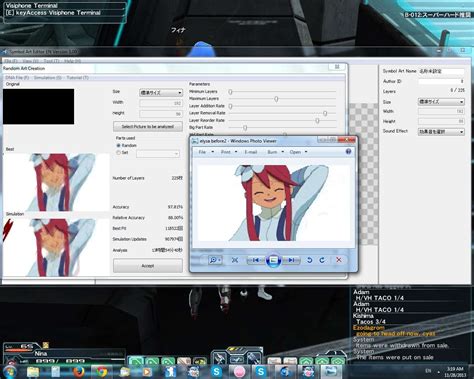Go to previous image in Photo Viewer

(x=256, y=260)
